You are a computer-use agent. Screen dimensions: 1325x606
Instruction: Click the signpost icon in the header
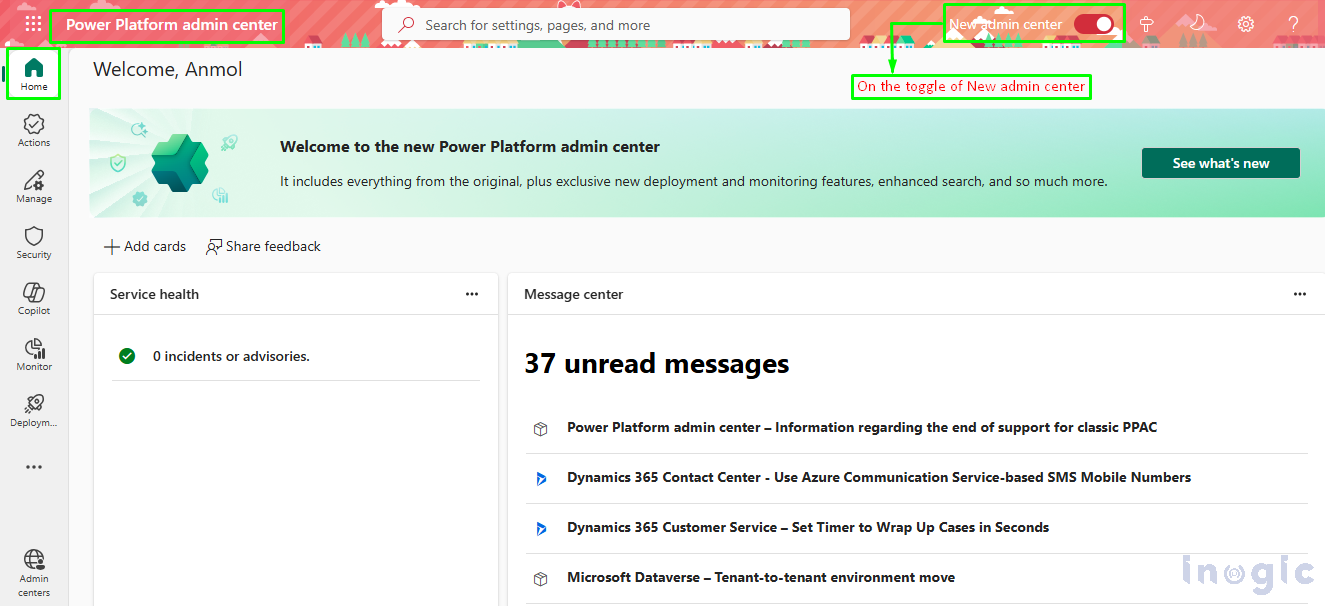[x=1147, y=25]
